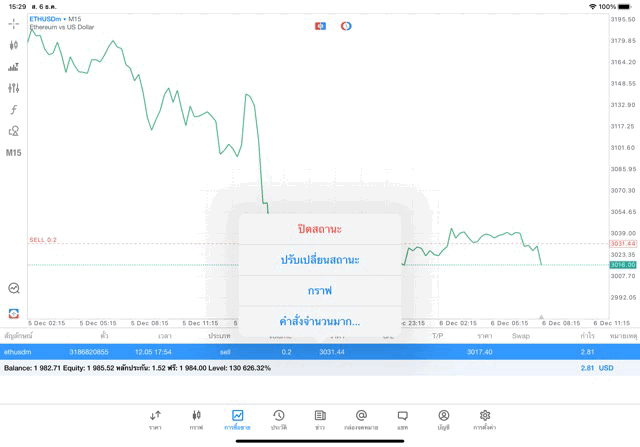640x447 pixels.
Task: Open the candlestick chart type icon
Action: [14, 45]
